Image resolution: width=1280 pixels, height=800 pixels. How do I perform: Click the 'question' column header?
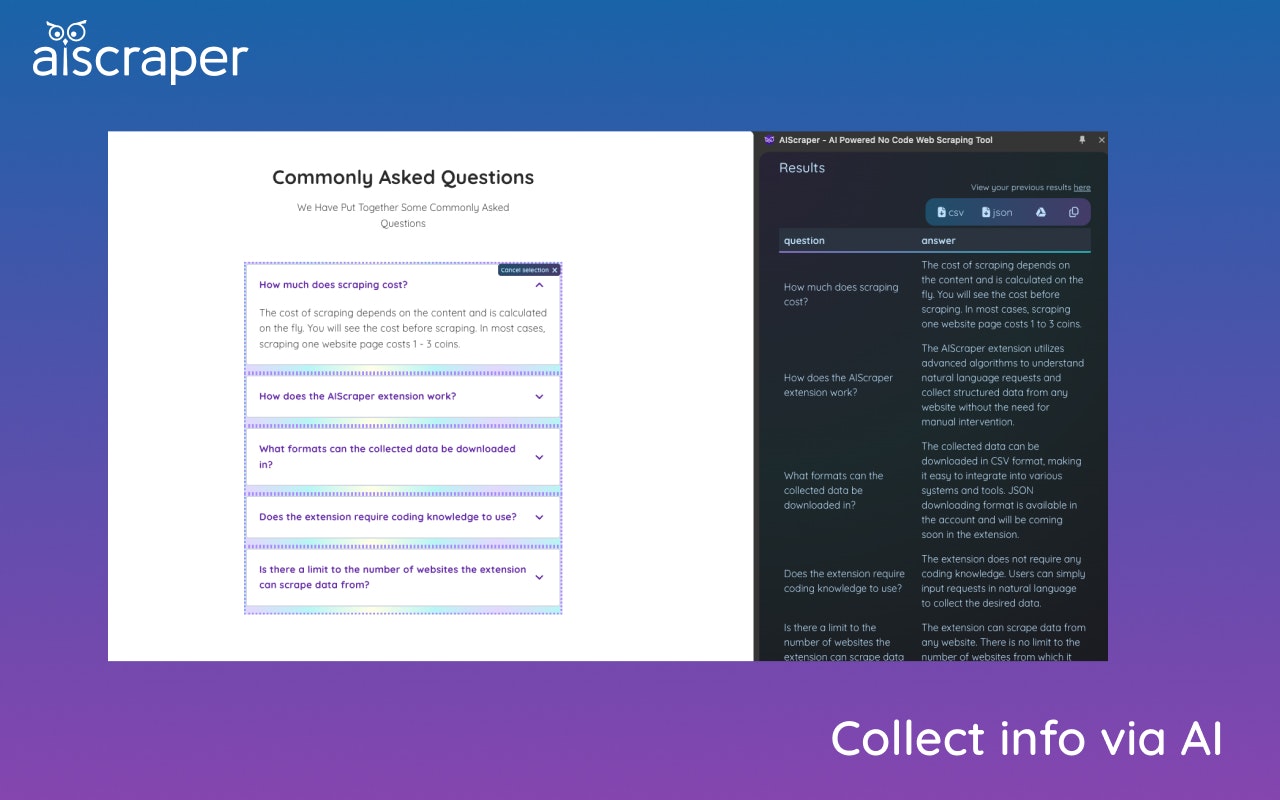(x=804, y=240)
